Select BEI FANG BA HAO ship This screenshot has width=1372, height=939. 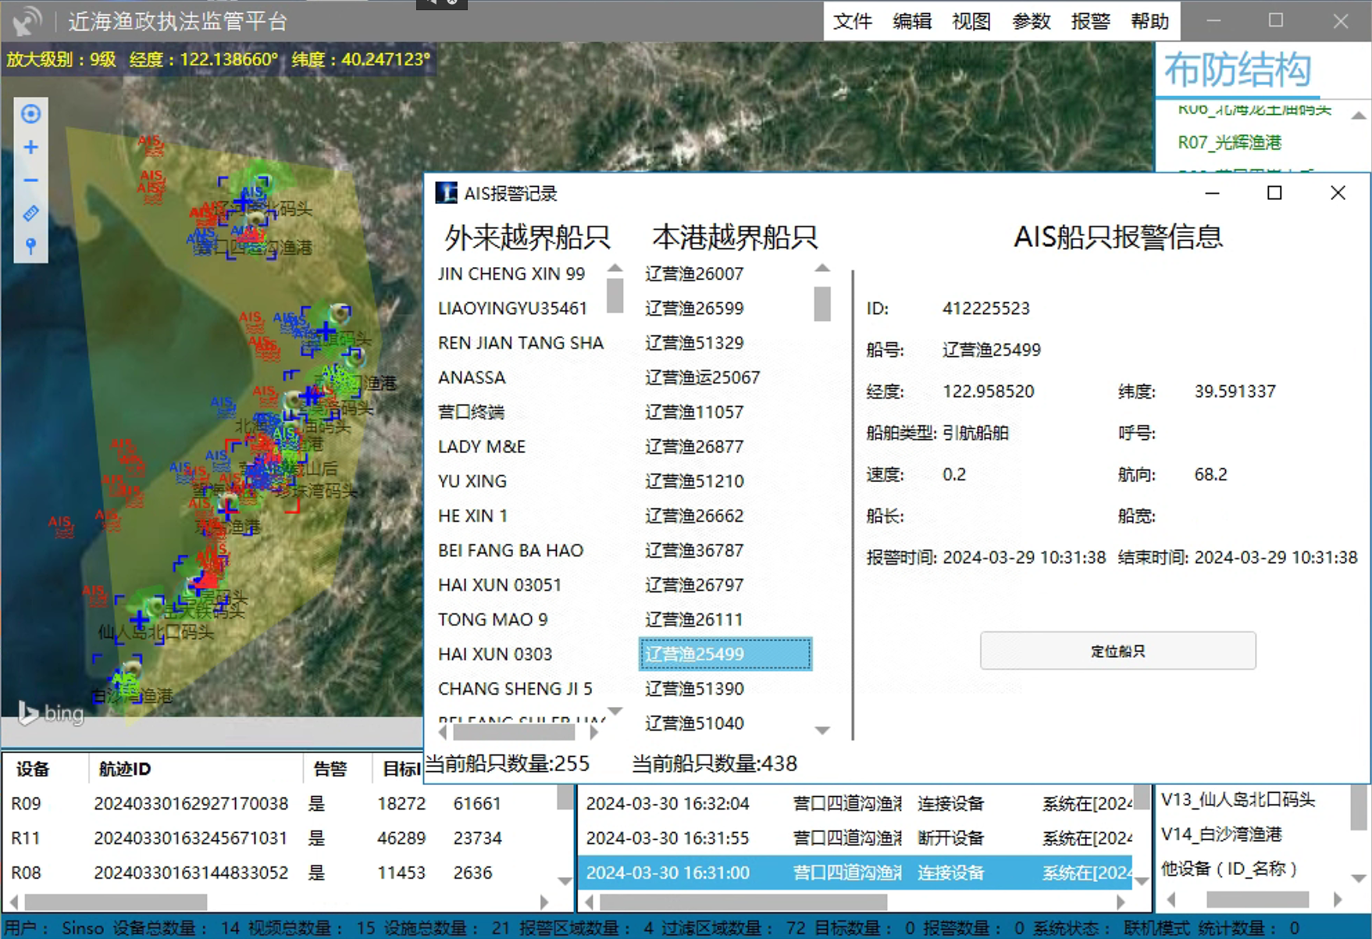click(x=511, y=551)
